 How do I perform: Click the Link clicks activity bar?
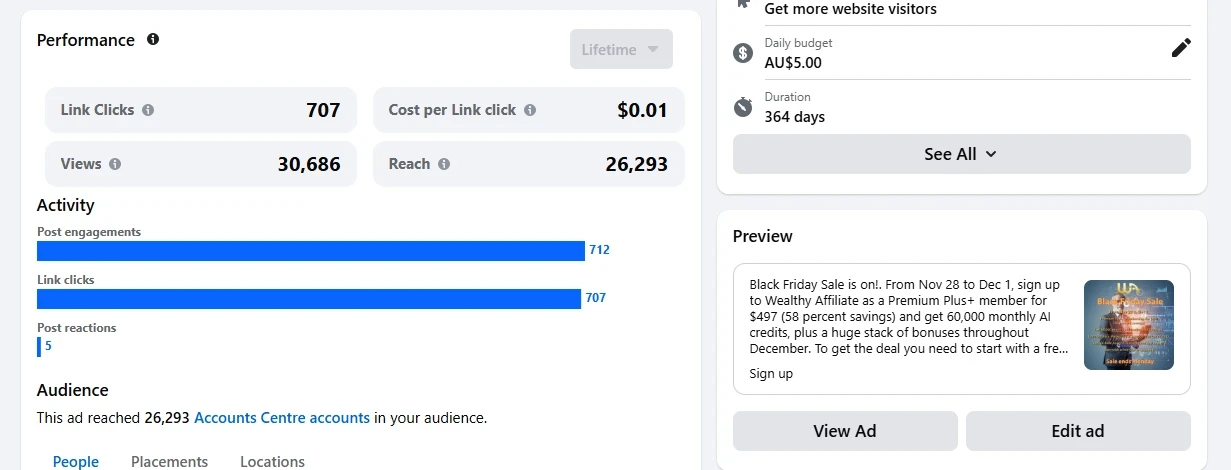tap(308, 299)
